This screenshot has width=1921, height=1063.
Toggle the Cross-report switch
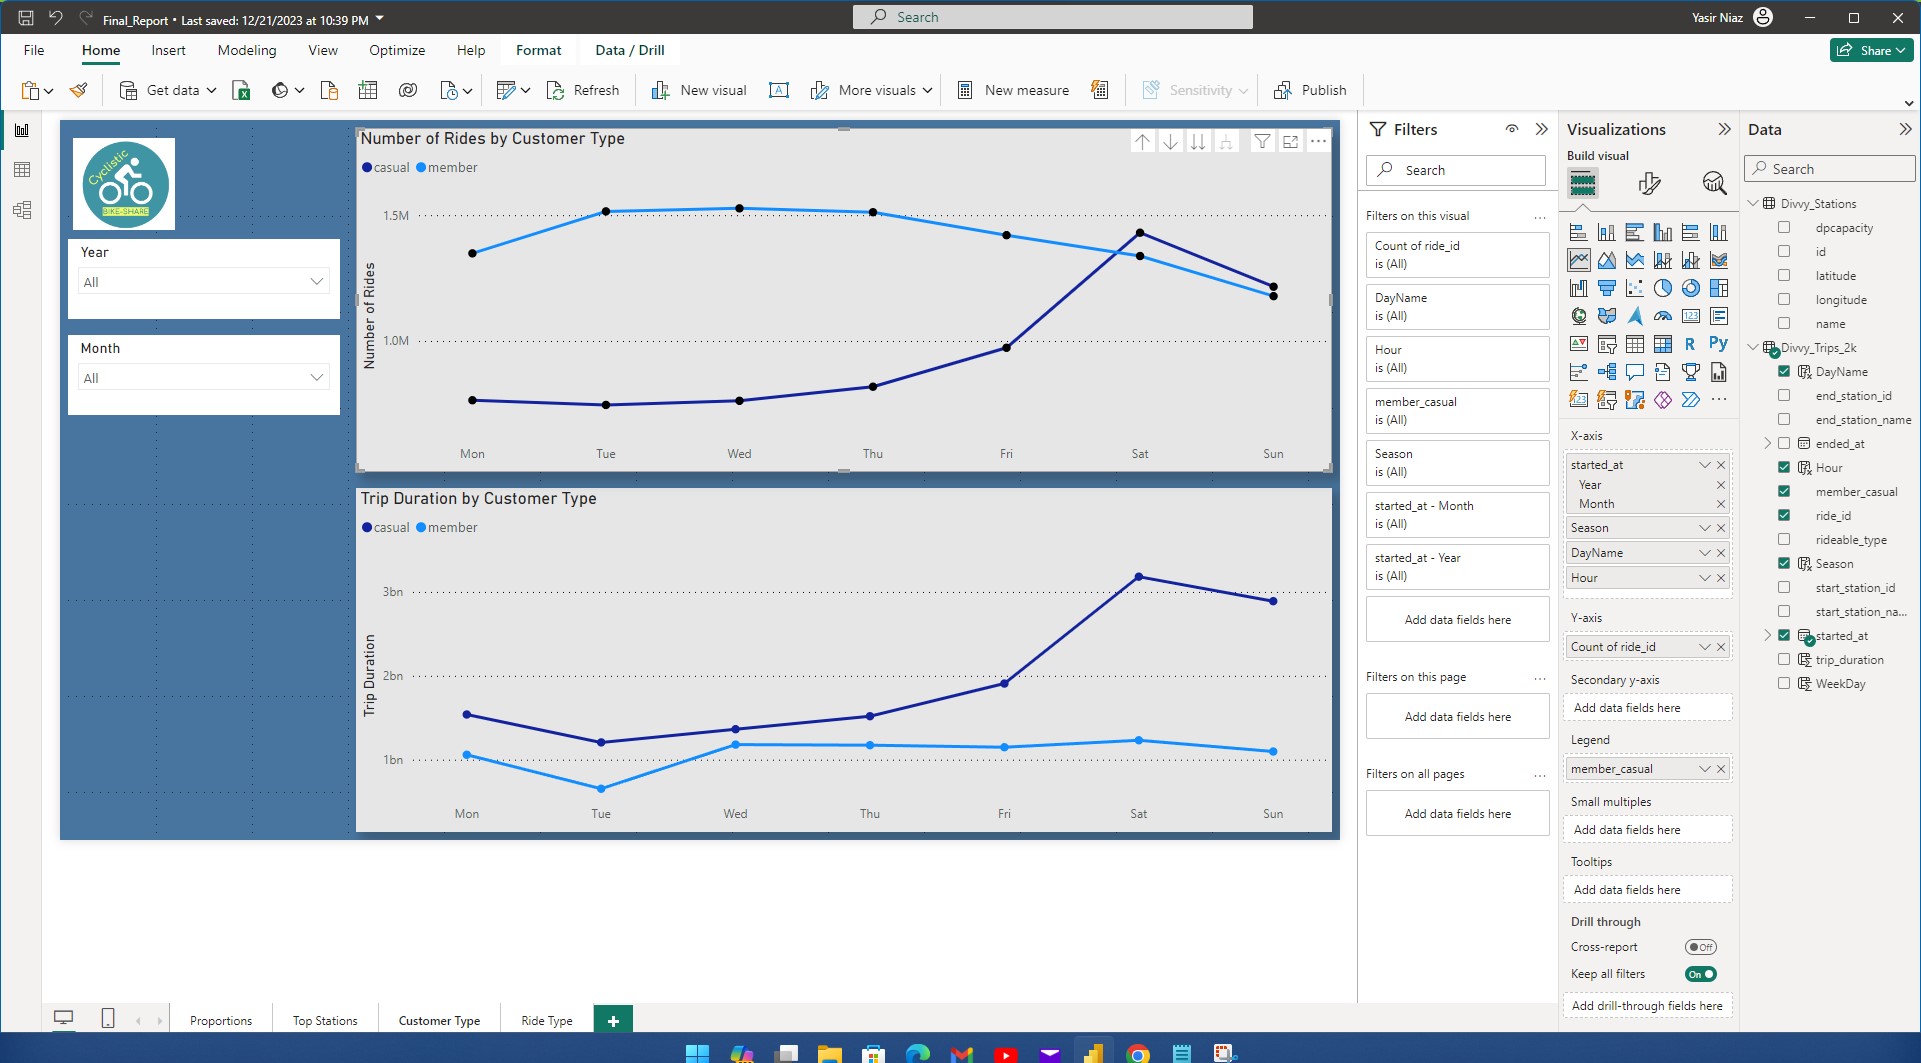pos(1701,947)
